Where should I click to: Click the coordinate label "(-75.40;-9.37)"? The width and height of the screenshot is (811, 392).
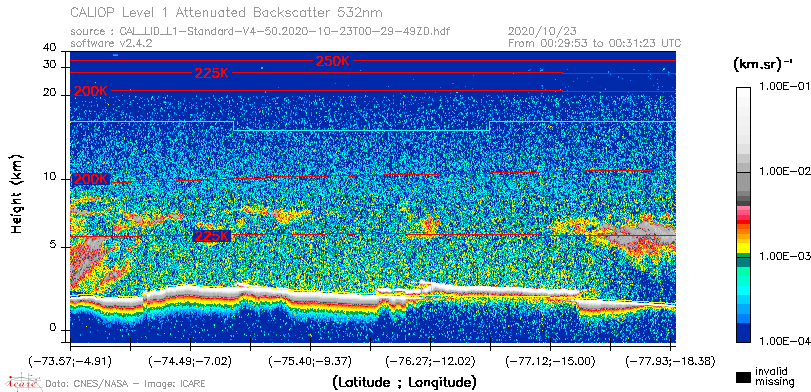pyautogui.click(x=309, y=361)
